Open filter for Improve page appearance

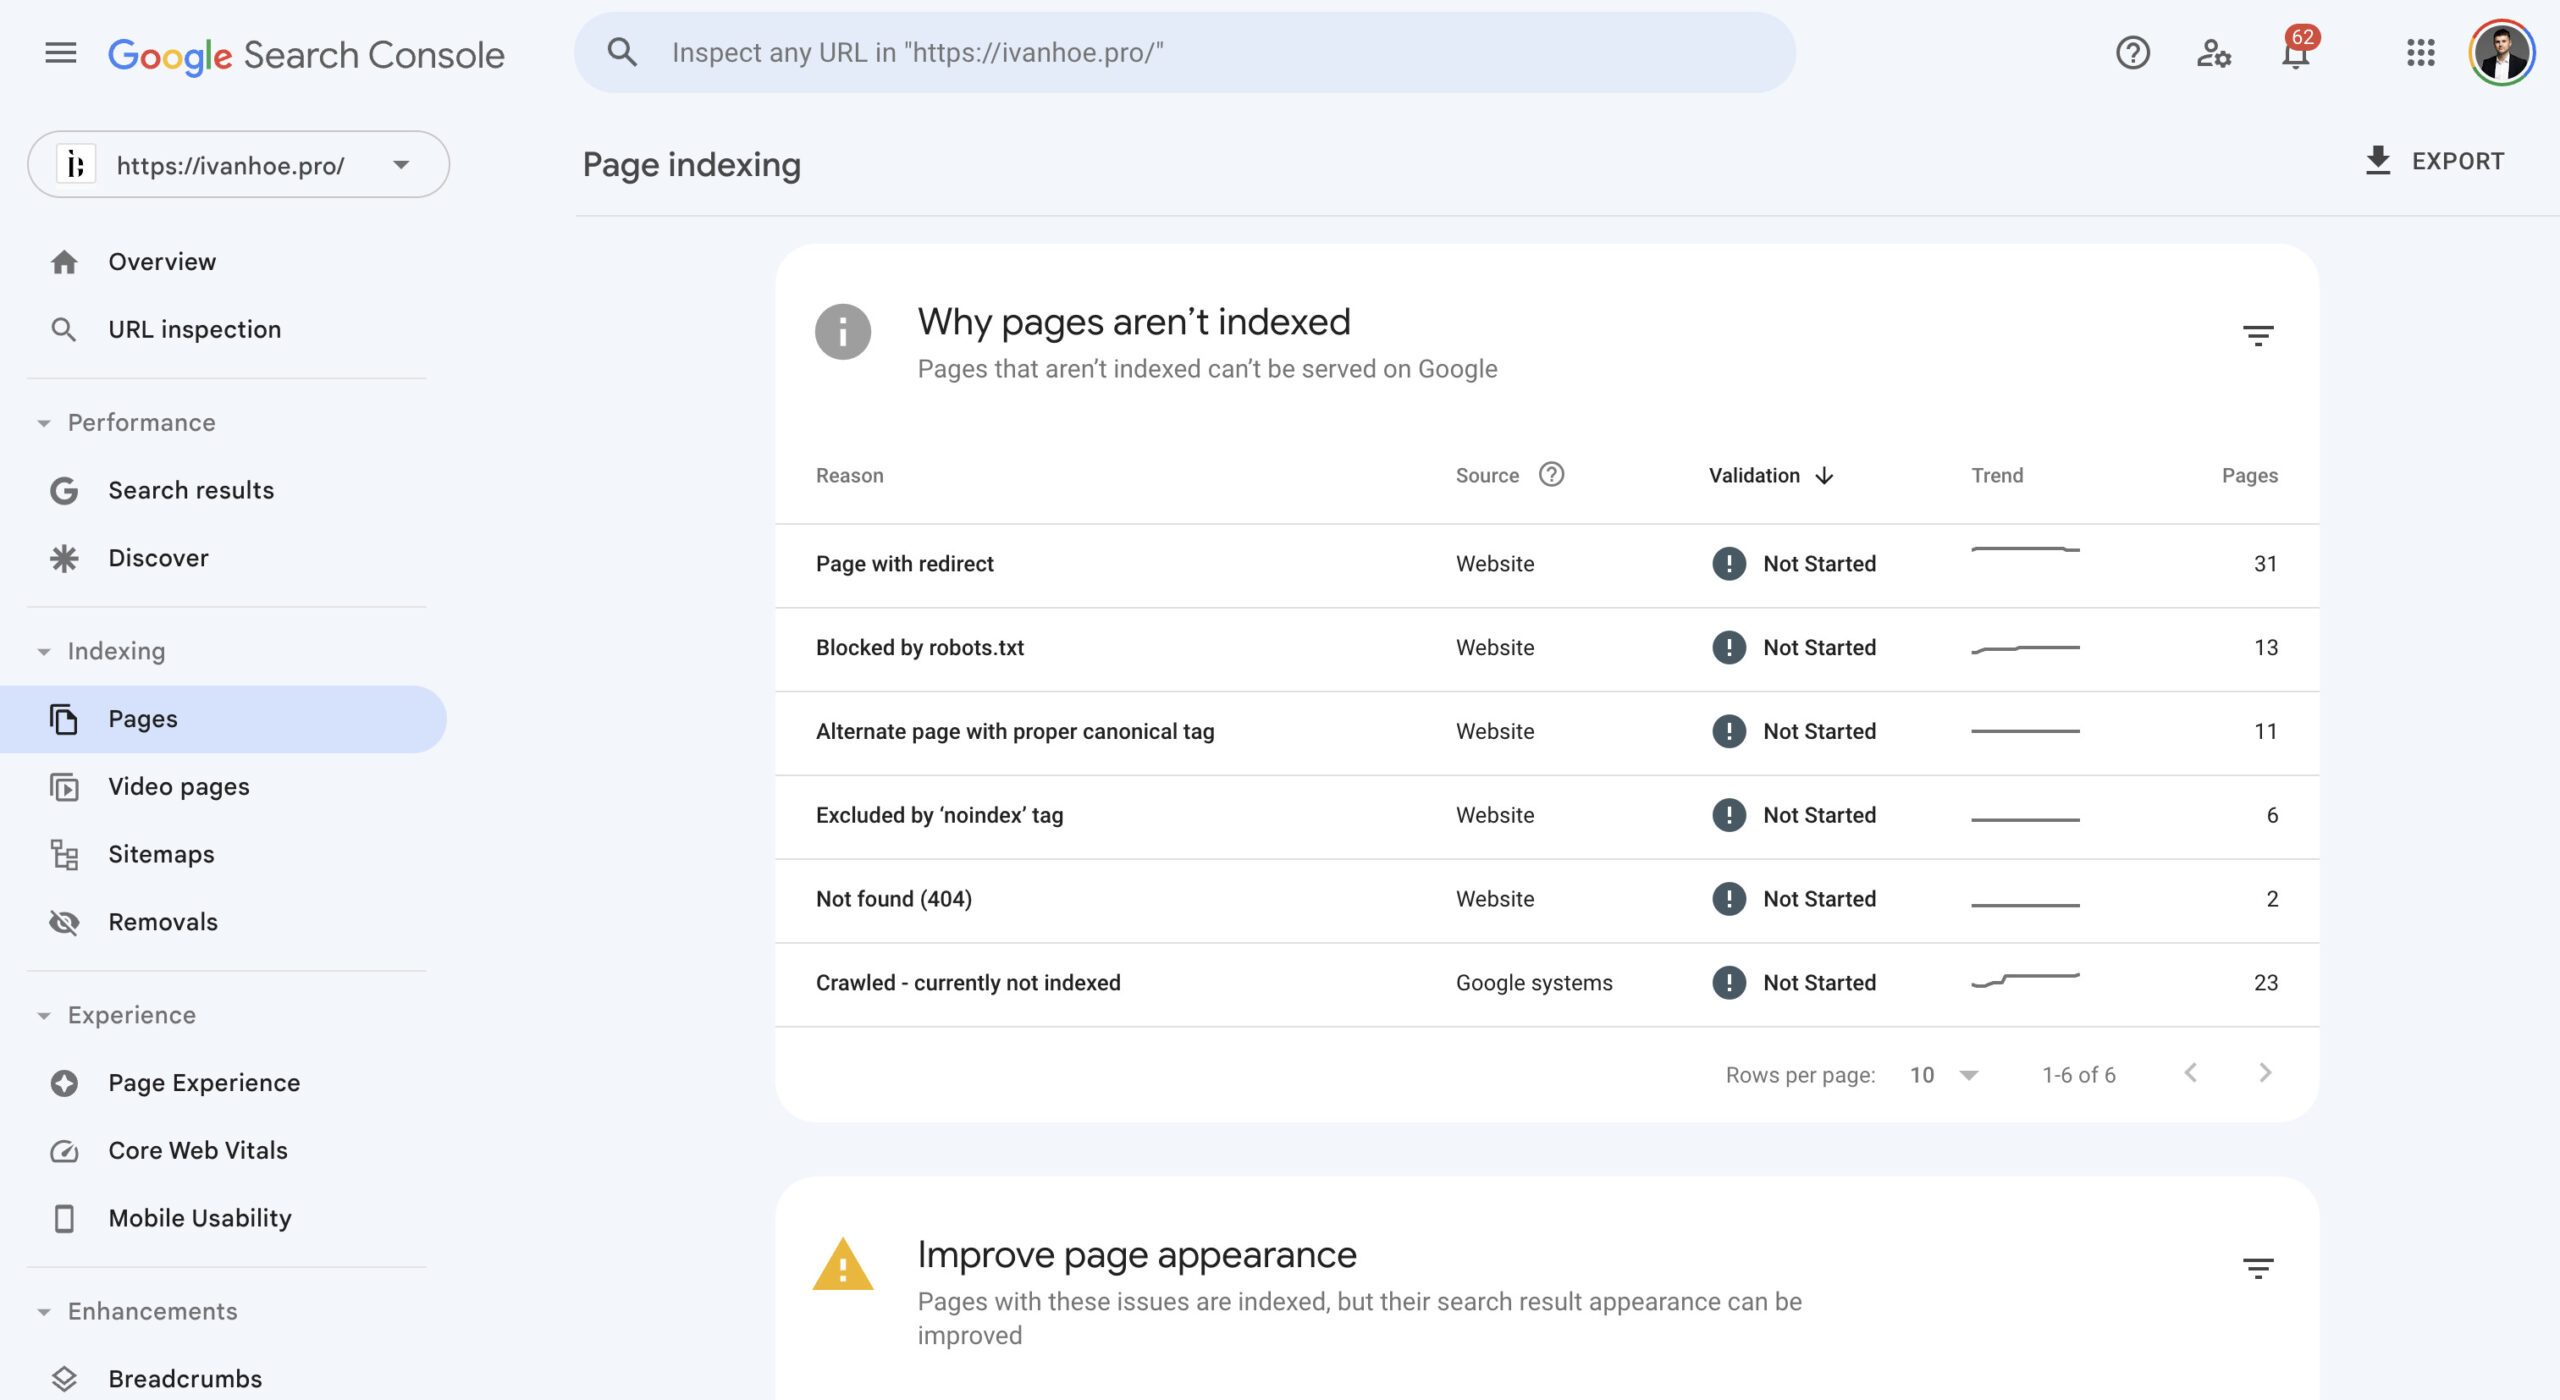coord(2257,1269)
